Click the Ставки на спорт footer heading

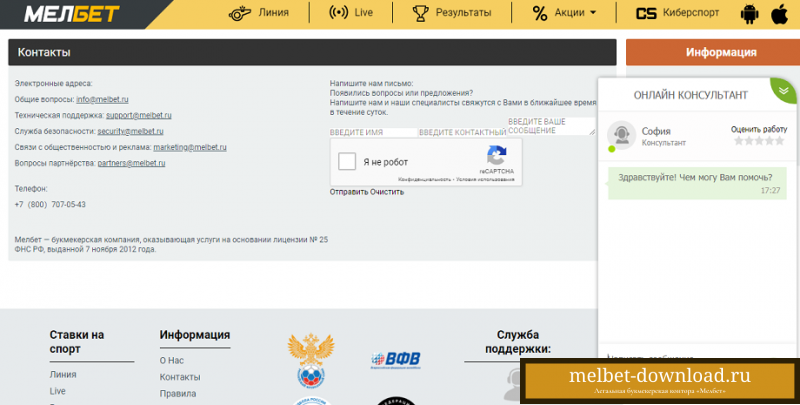click(77, 342)
